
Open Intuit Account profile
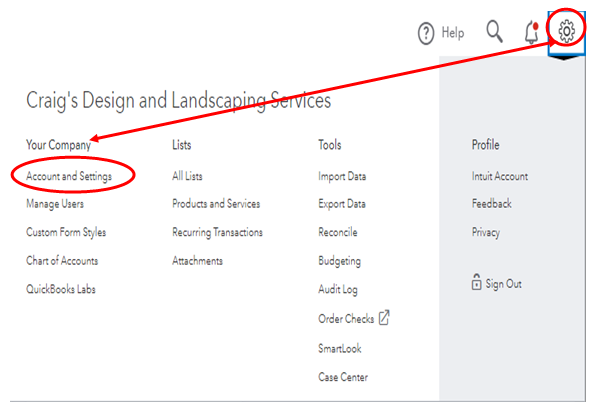tap(500, 176)
